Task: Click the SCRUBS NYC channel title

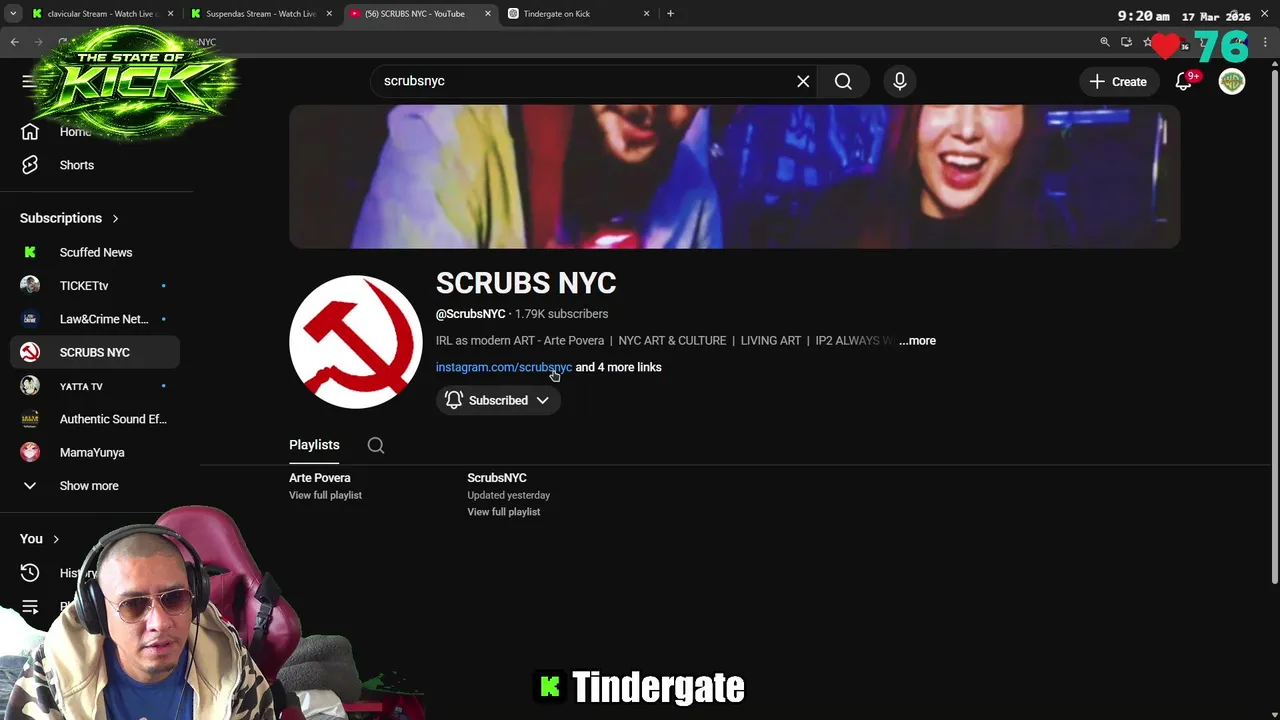Action: pyautogui.click(x=526, y=283)
